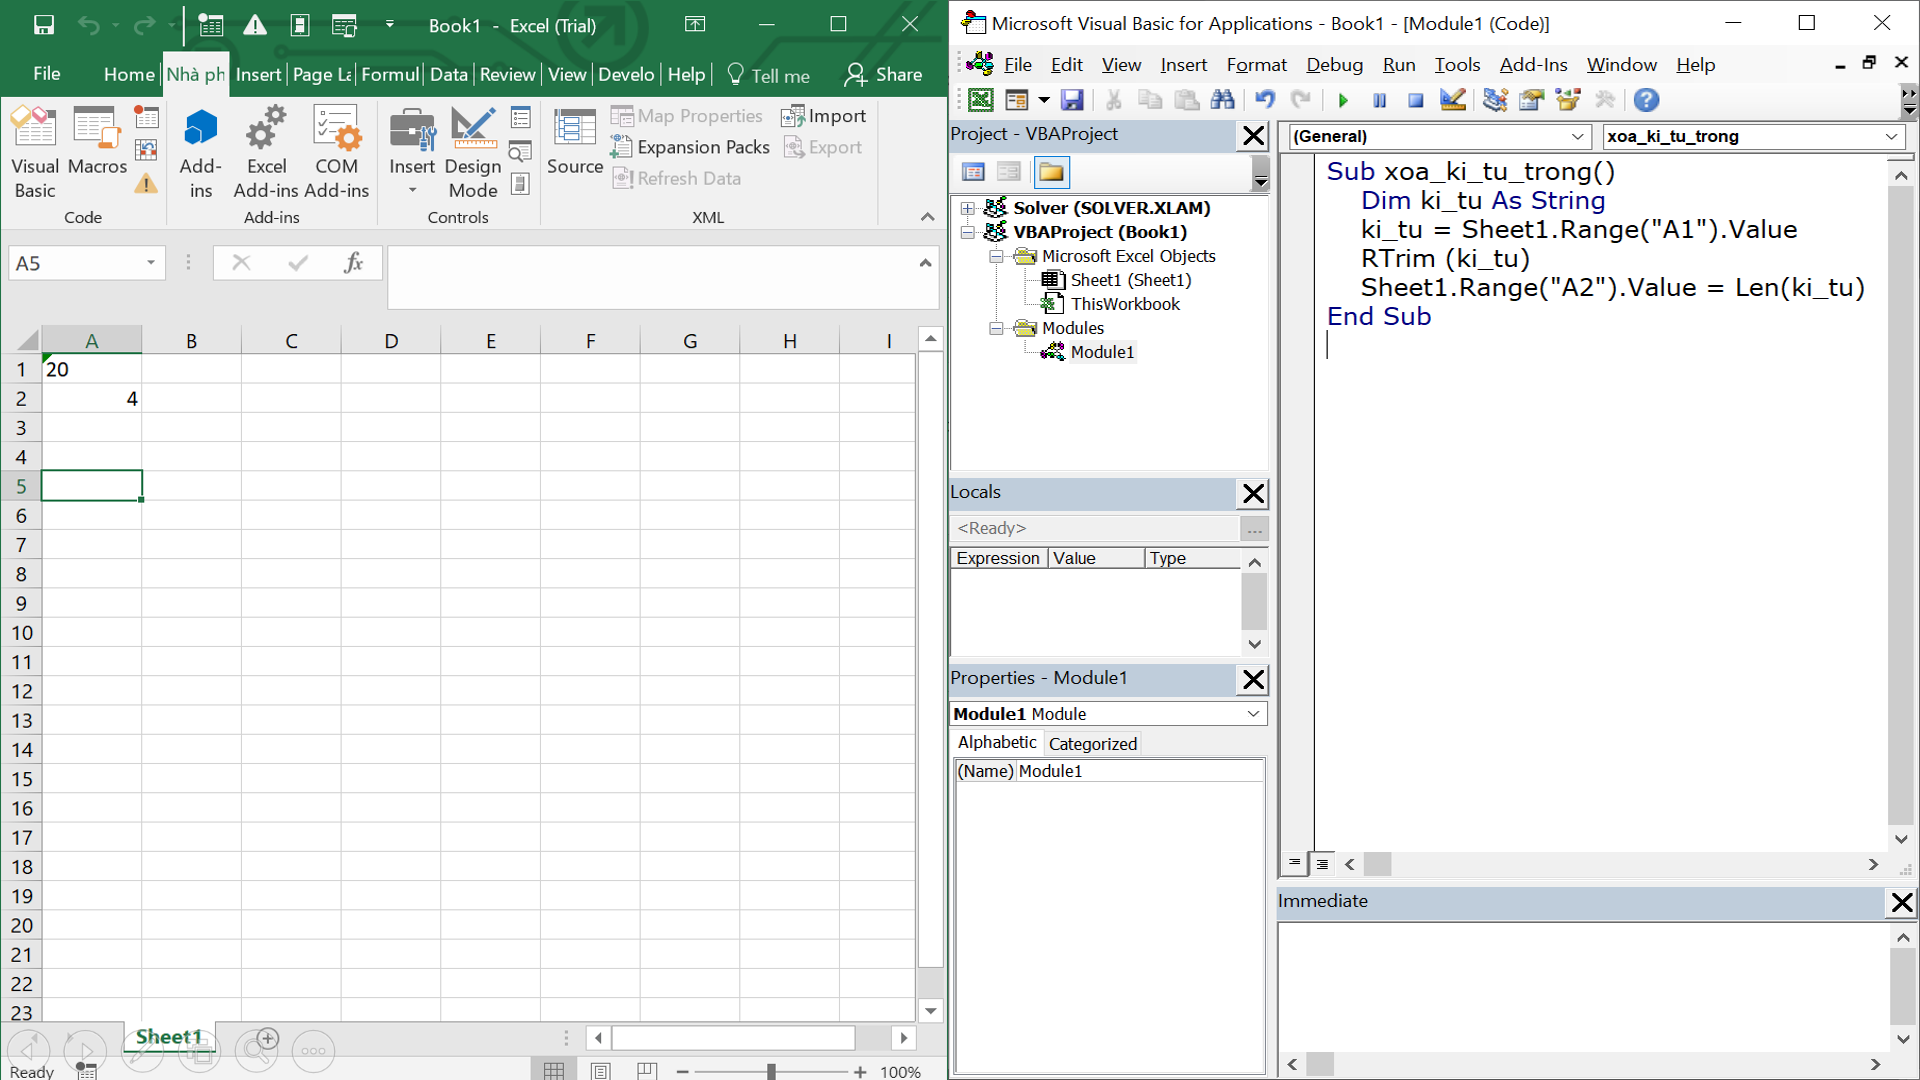Click the Source XML button

pyautogui.click(x=575, y=142)
